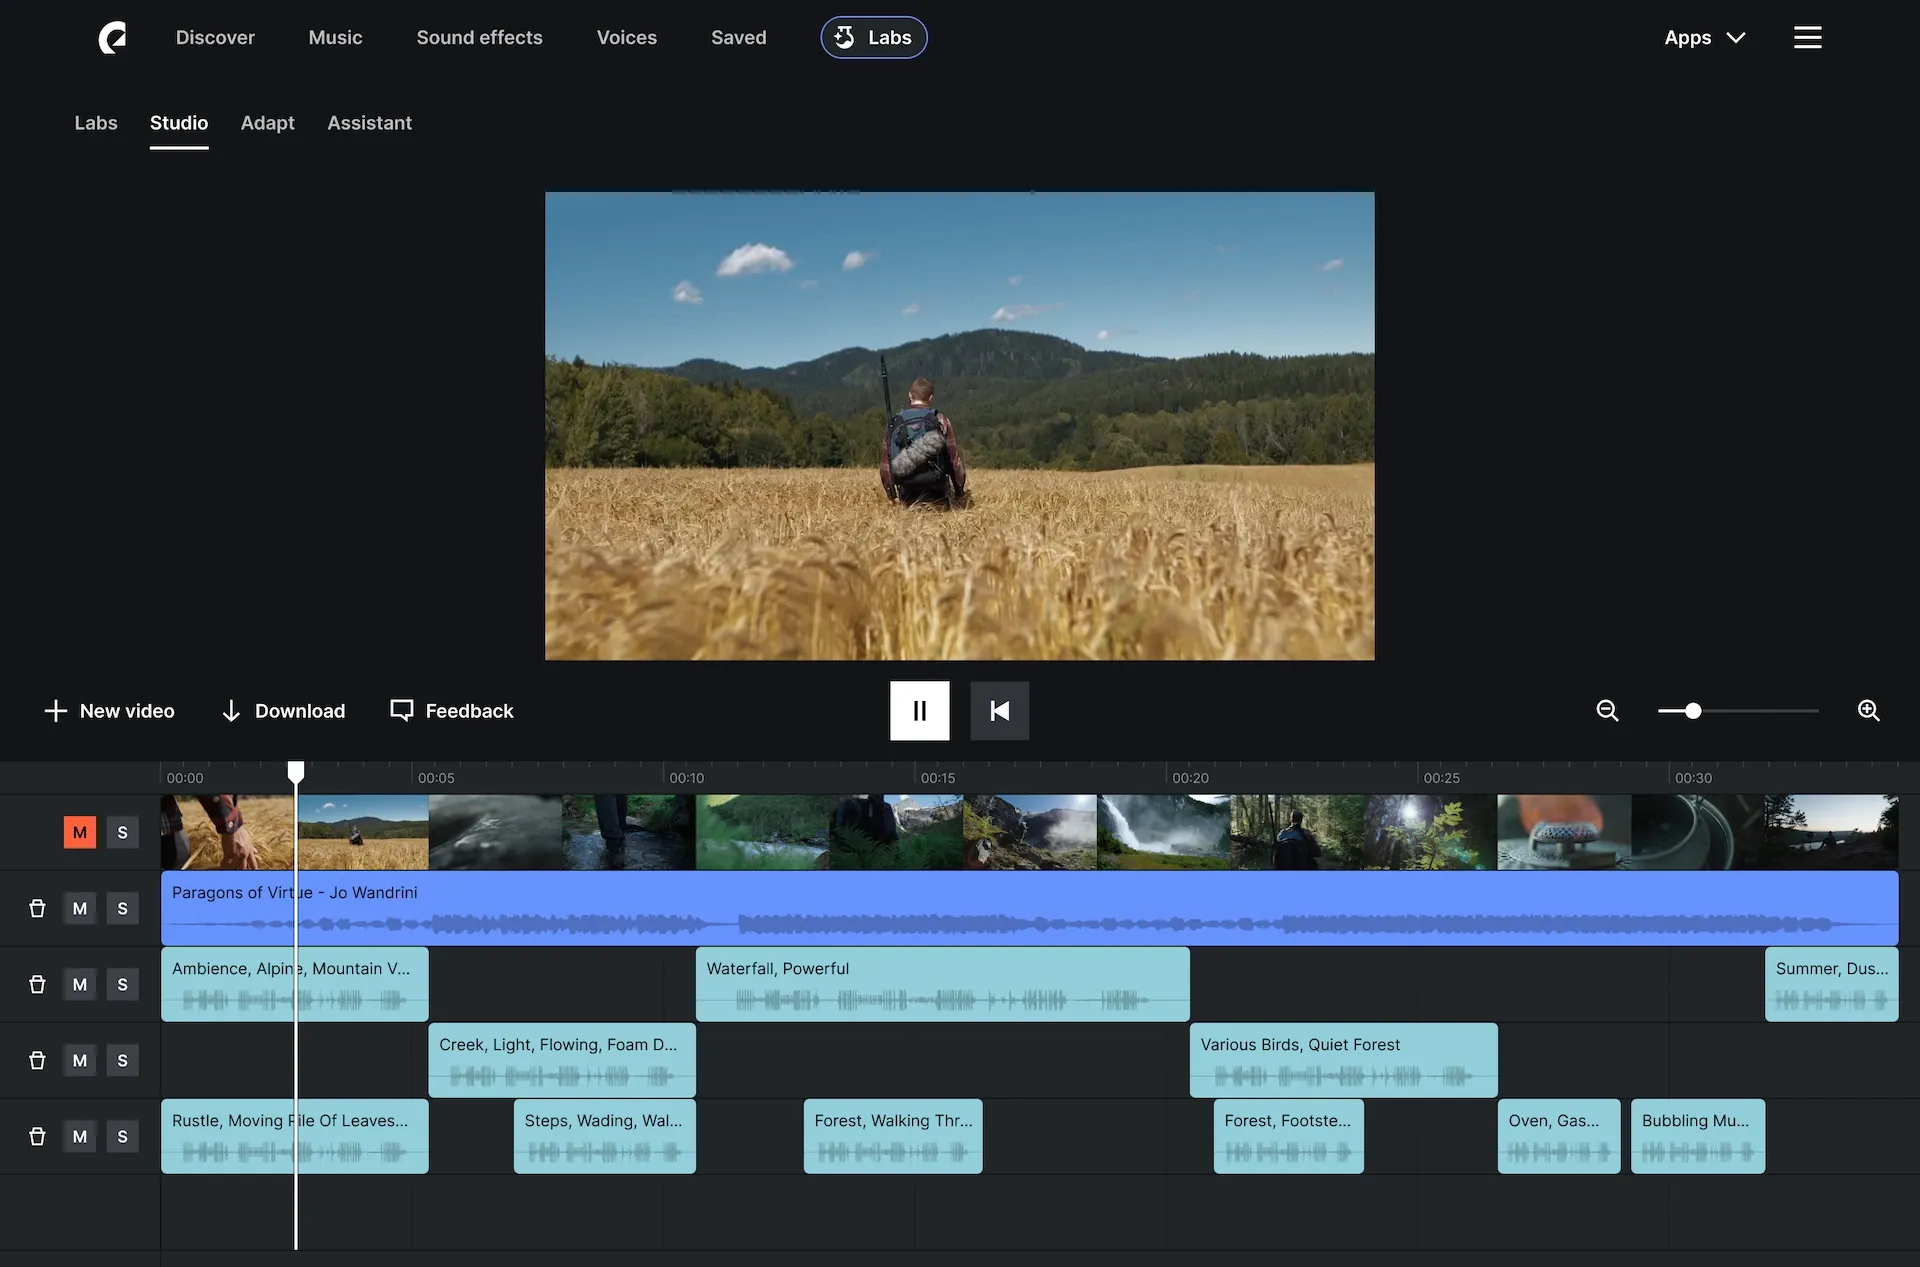Skip back to the timeline start
1920x1267 pixels.
(999, 710)
